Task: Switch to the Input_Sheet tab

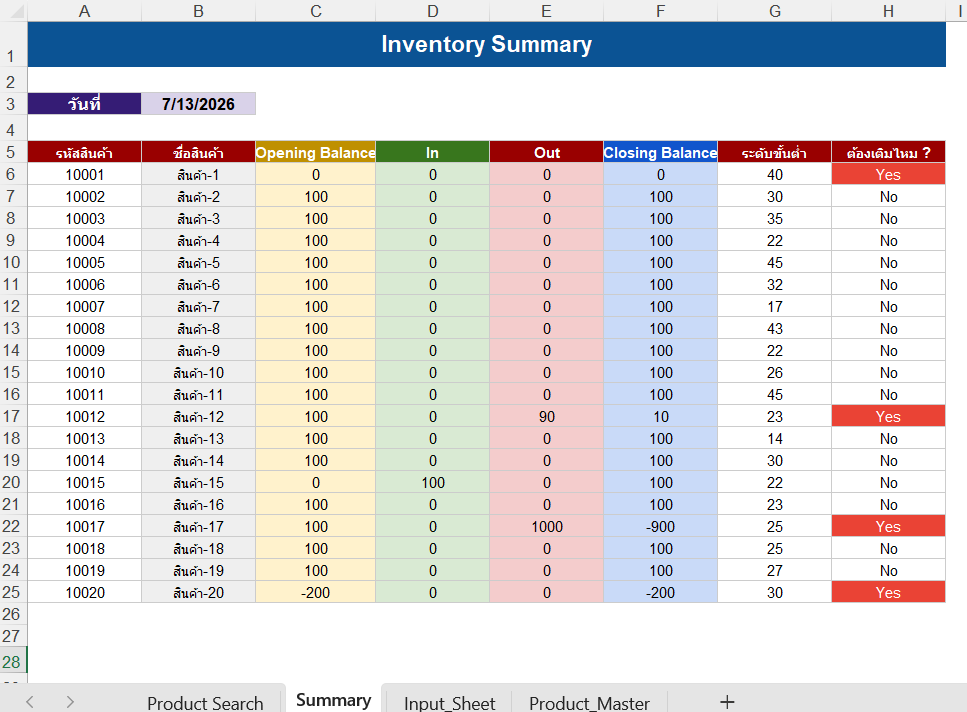Action: pyautogui.click(x=450, y=703)
